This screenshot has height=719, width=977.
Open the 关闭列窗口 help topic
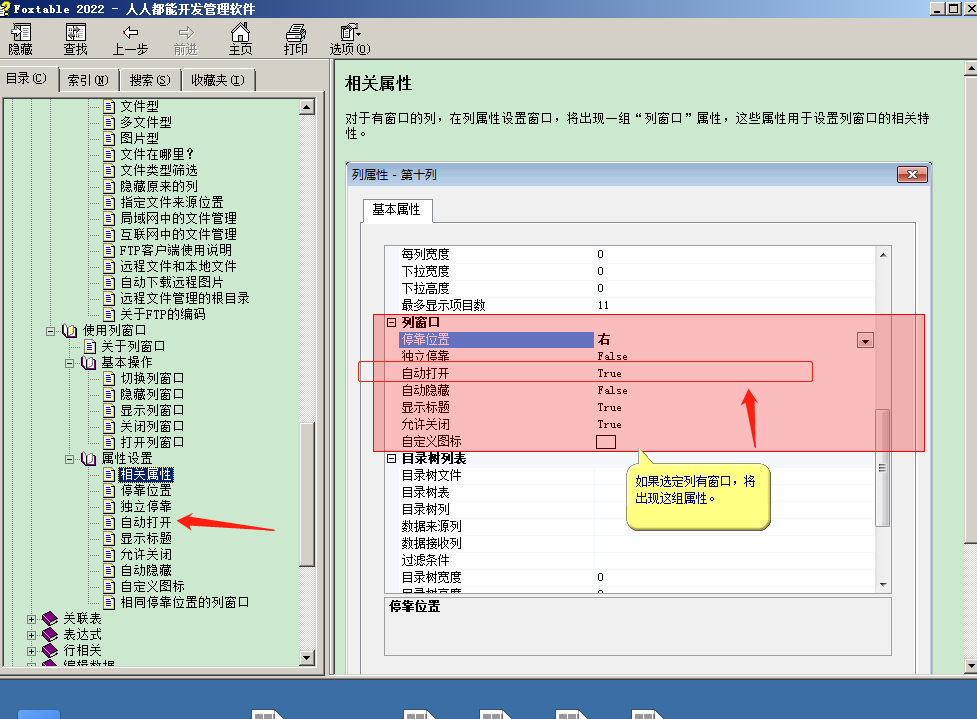(x=152, y=427)
